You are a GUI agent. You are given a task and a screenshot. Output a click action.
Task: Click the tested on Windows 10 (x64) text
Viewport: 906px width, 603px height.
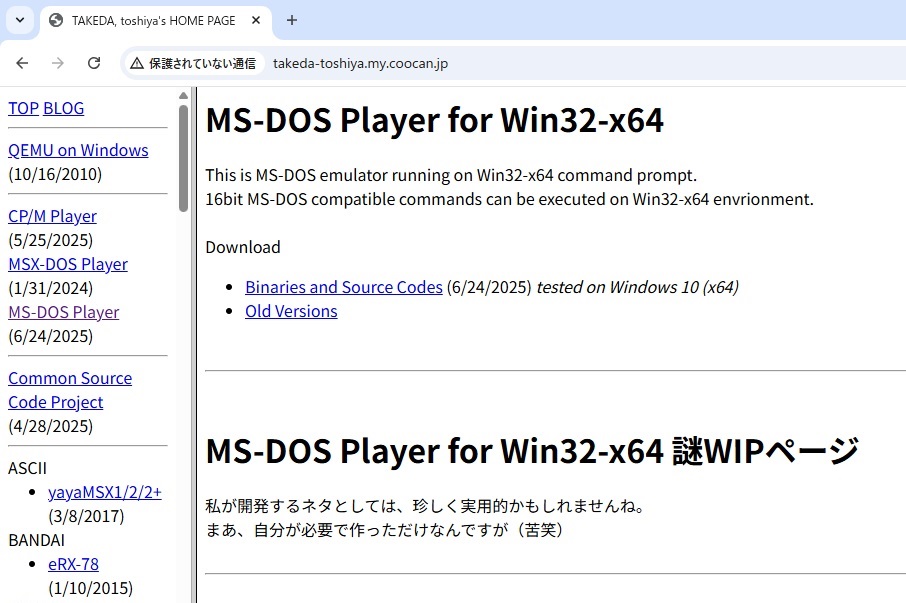pos(637,287)
